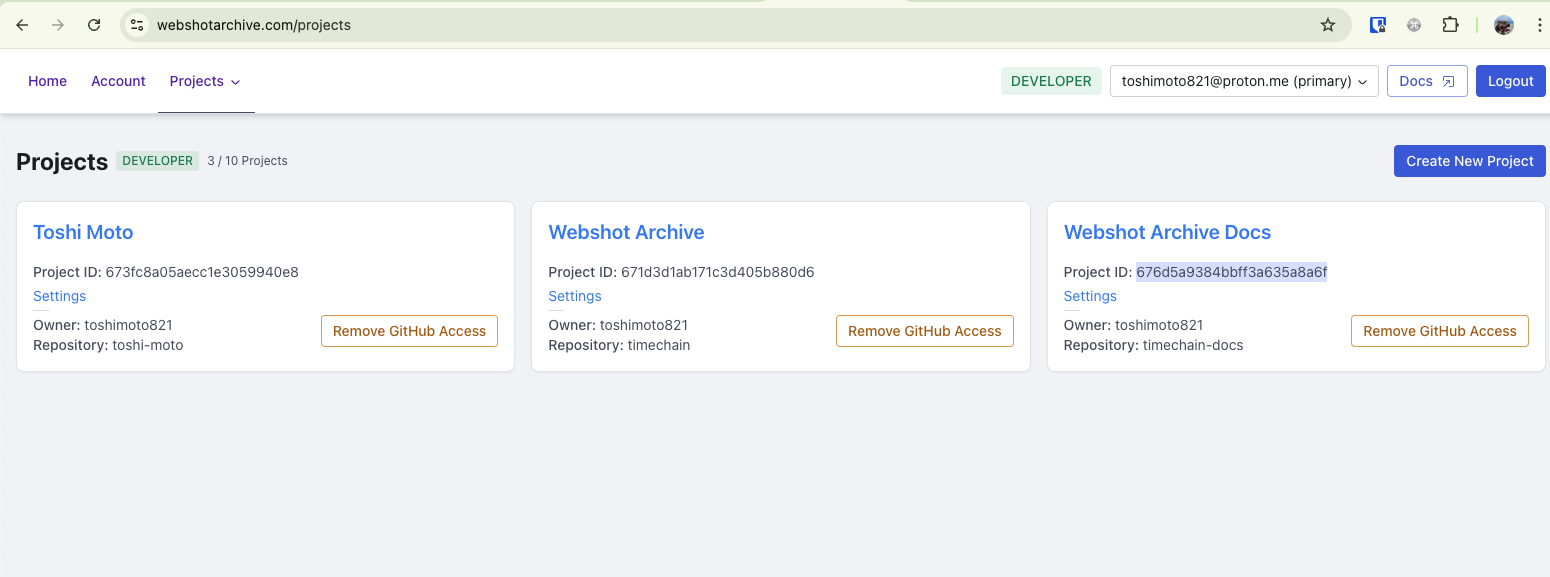Log out using the Logout button
The height and width of the screenshot is (577, 1550).
click(x=1510, y=81)
